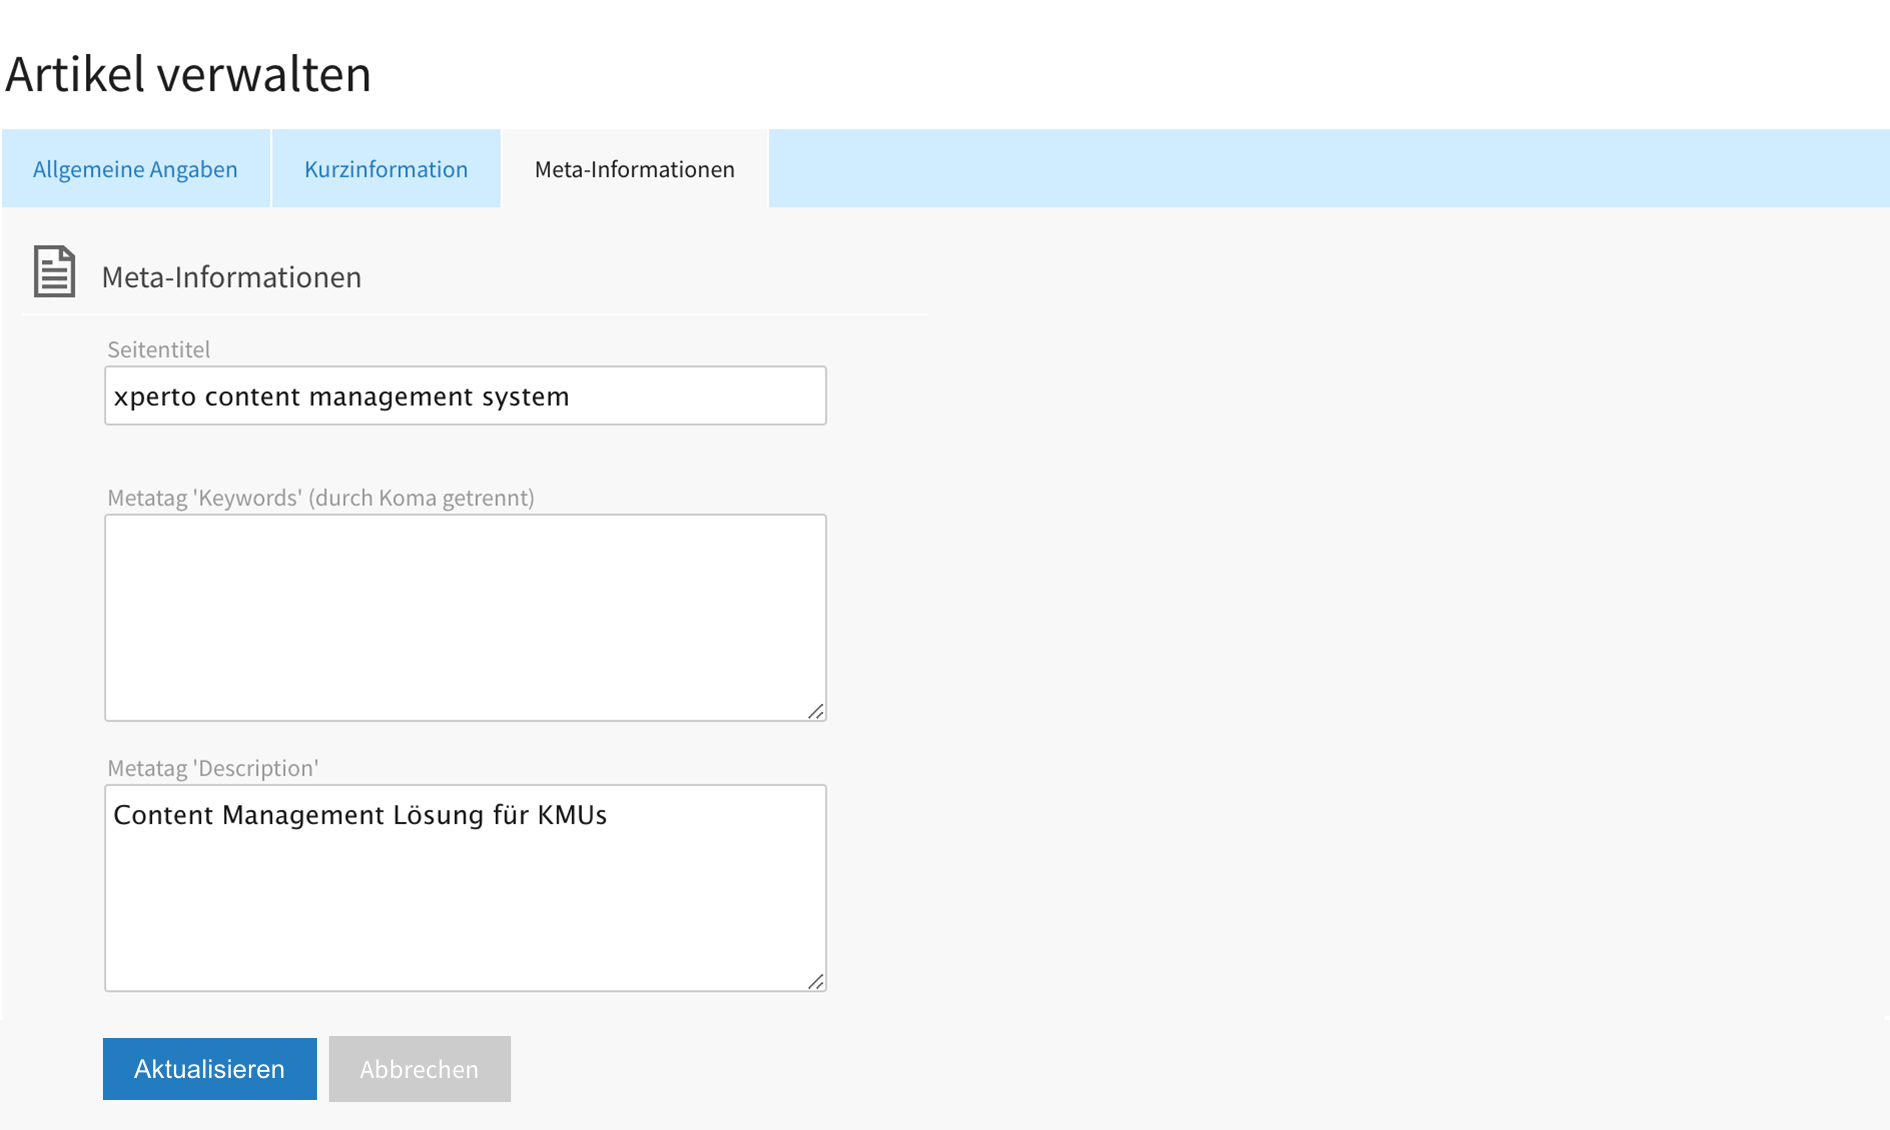Click the word 'KMUs' in the Description text
Viewport: 1890px width, 1130px height.
(572, 815)
